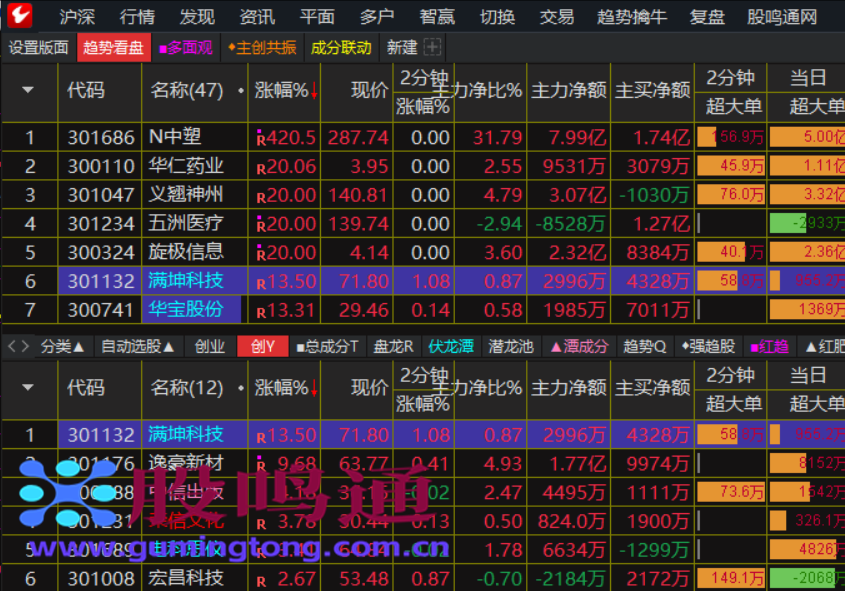
Task: Click the 名称(12) column header
Action: (187, 387)
